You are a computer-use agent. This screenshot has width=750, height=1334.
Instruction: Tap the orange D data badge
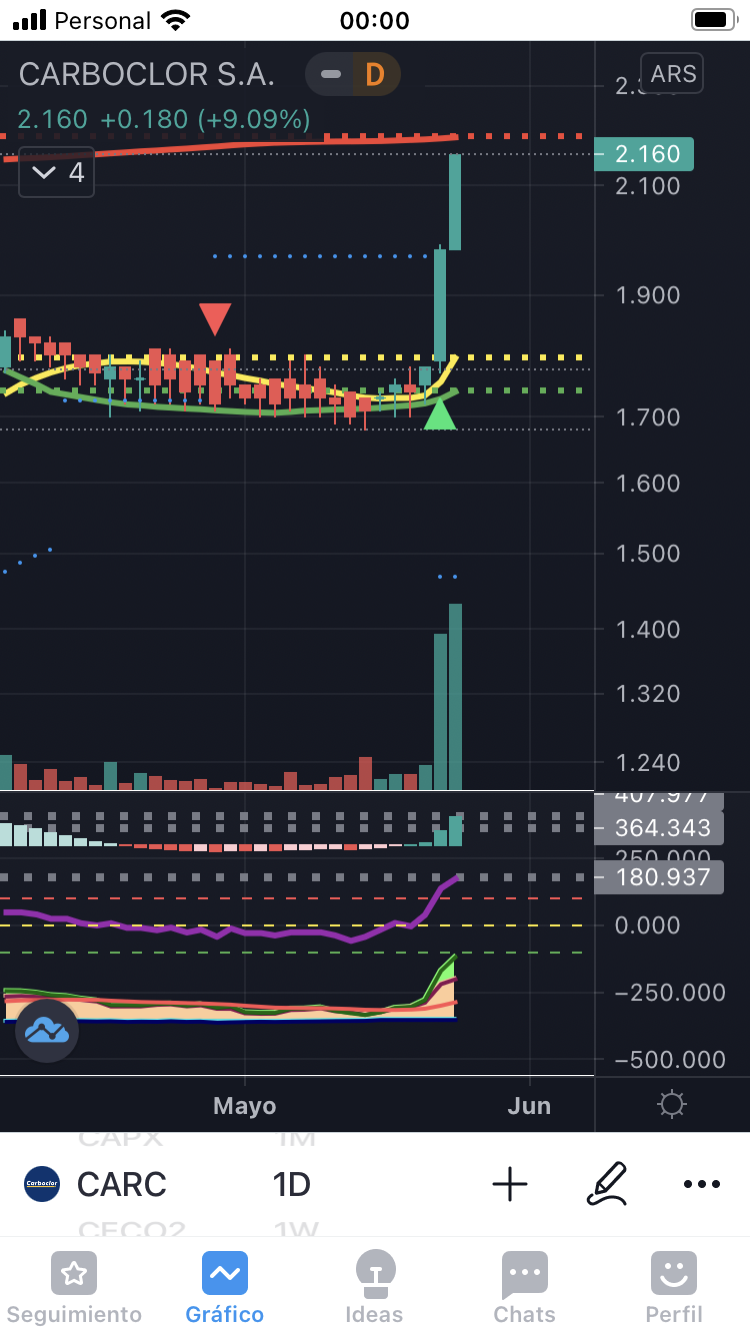click(x=375, y=74)
